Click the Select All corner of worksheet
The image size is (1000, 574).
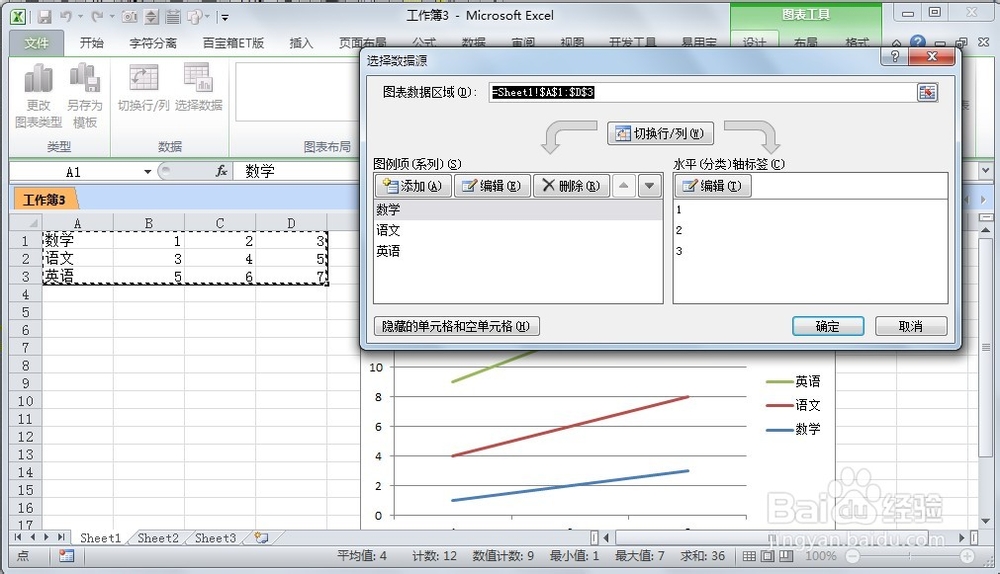(x=26, y=223)
